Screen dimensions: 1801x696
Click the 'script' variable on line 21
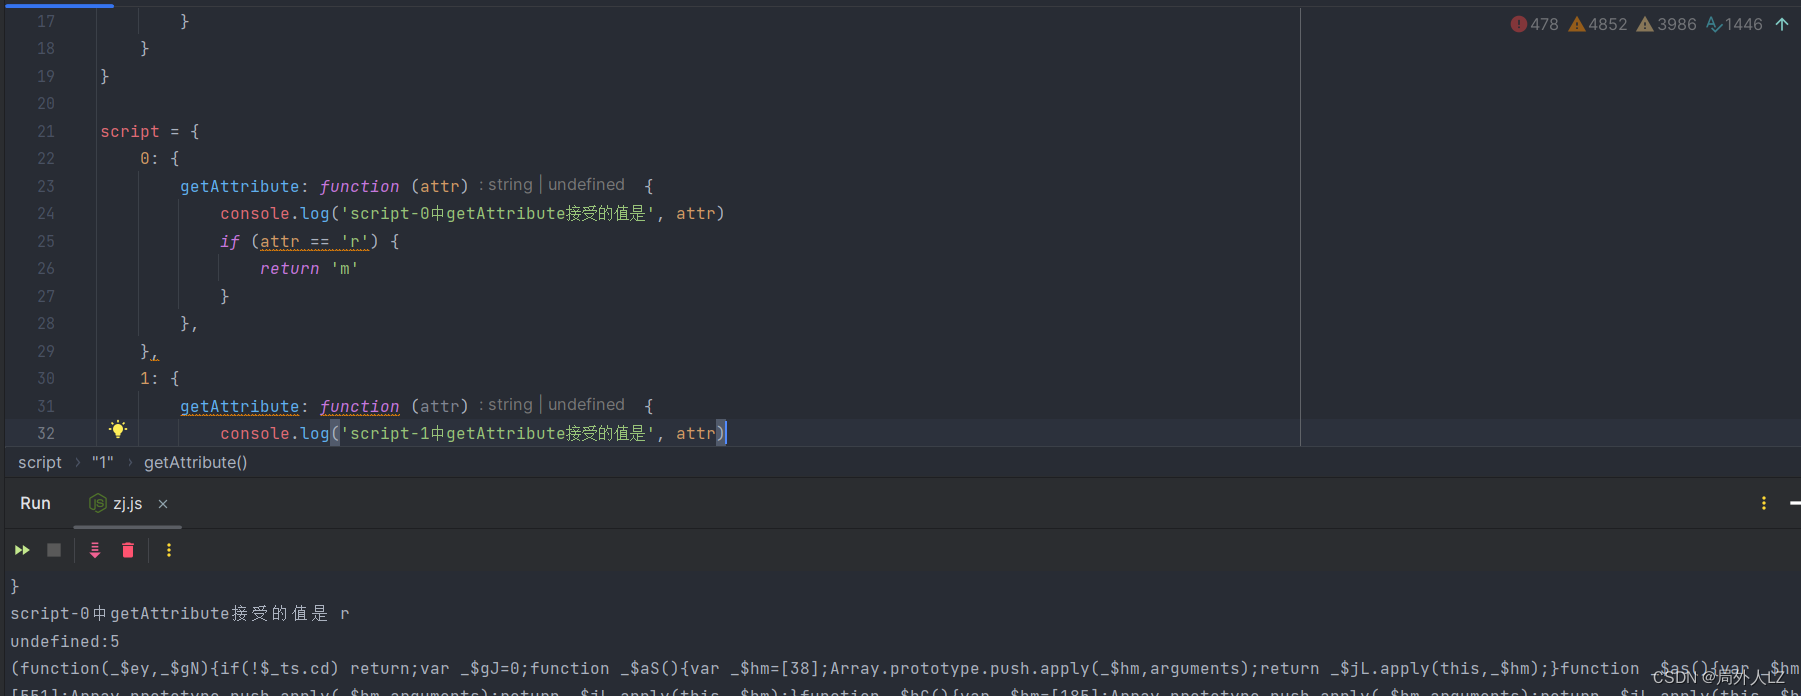coord(130,131)
